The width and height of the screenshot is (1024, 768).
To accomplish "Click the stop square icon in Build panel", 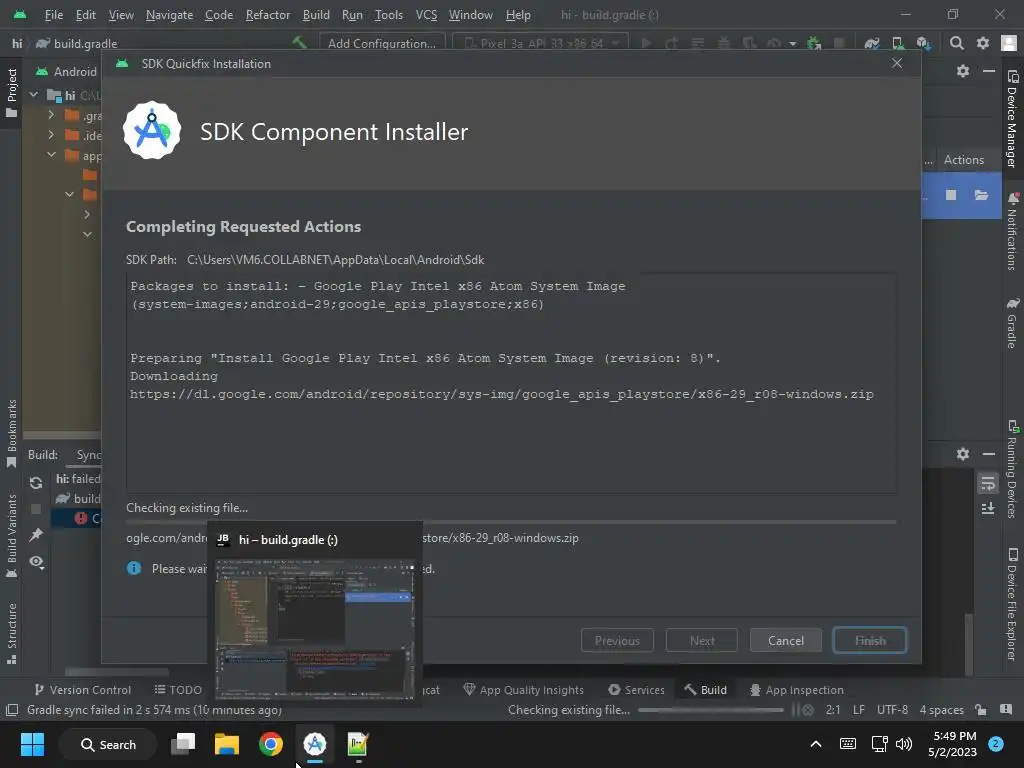I will point(36,509).
